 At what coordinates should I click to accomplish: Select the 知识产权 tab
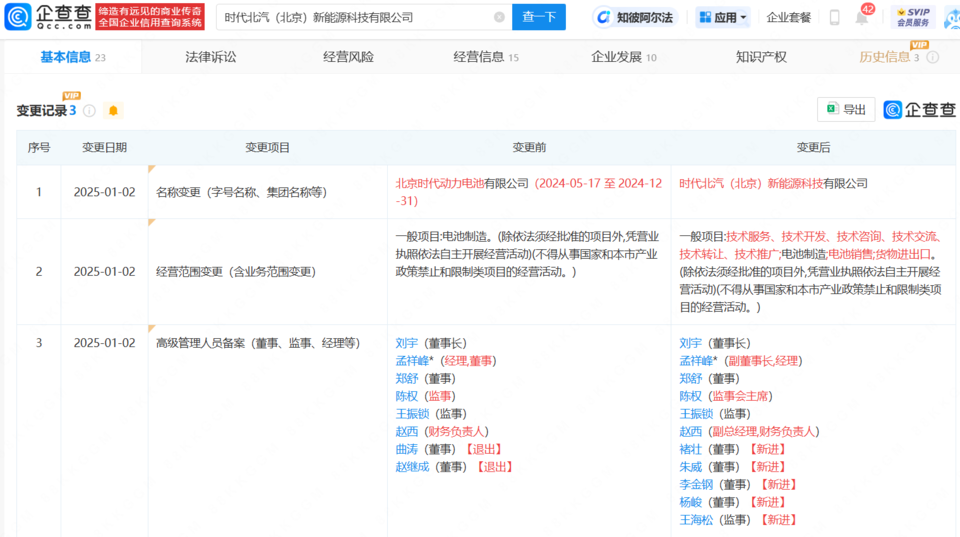761,57
